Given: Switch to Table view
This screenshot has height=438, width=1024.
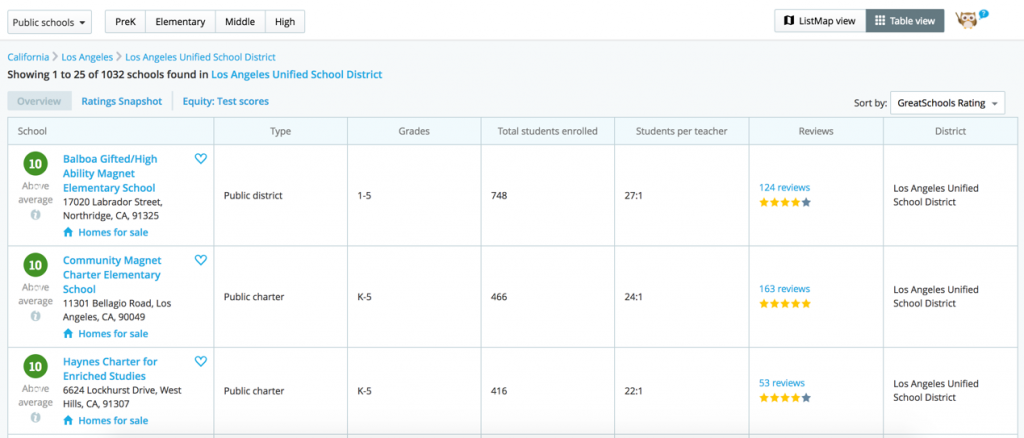Looking at the screenshot, I should (x=905, y=21).
